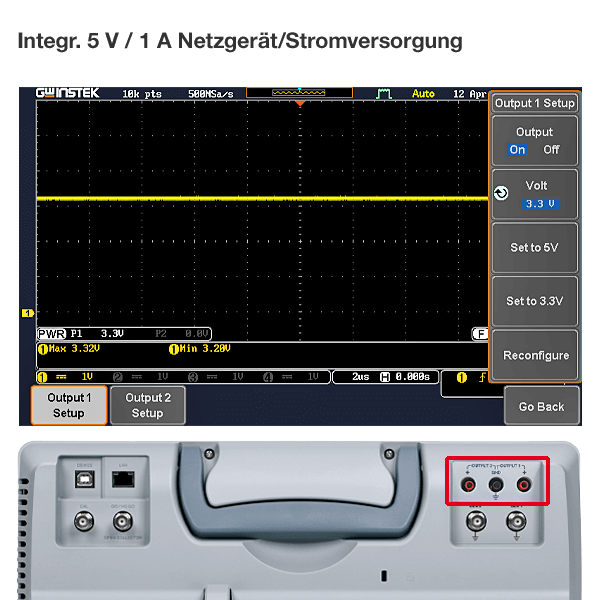Click the Go Back button
This screenshot has width=600, height=600.
541,406
